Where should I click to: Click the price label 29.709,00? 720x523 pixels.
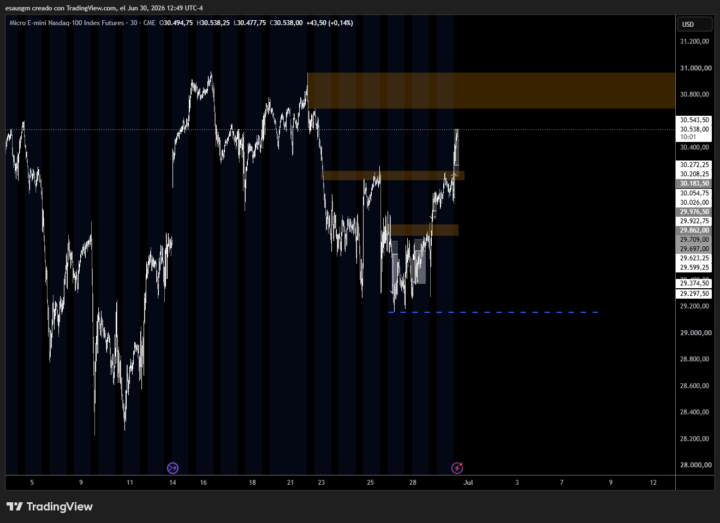point(694,240)
